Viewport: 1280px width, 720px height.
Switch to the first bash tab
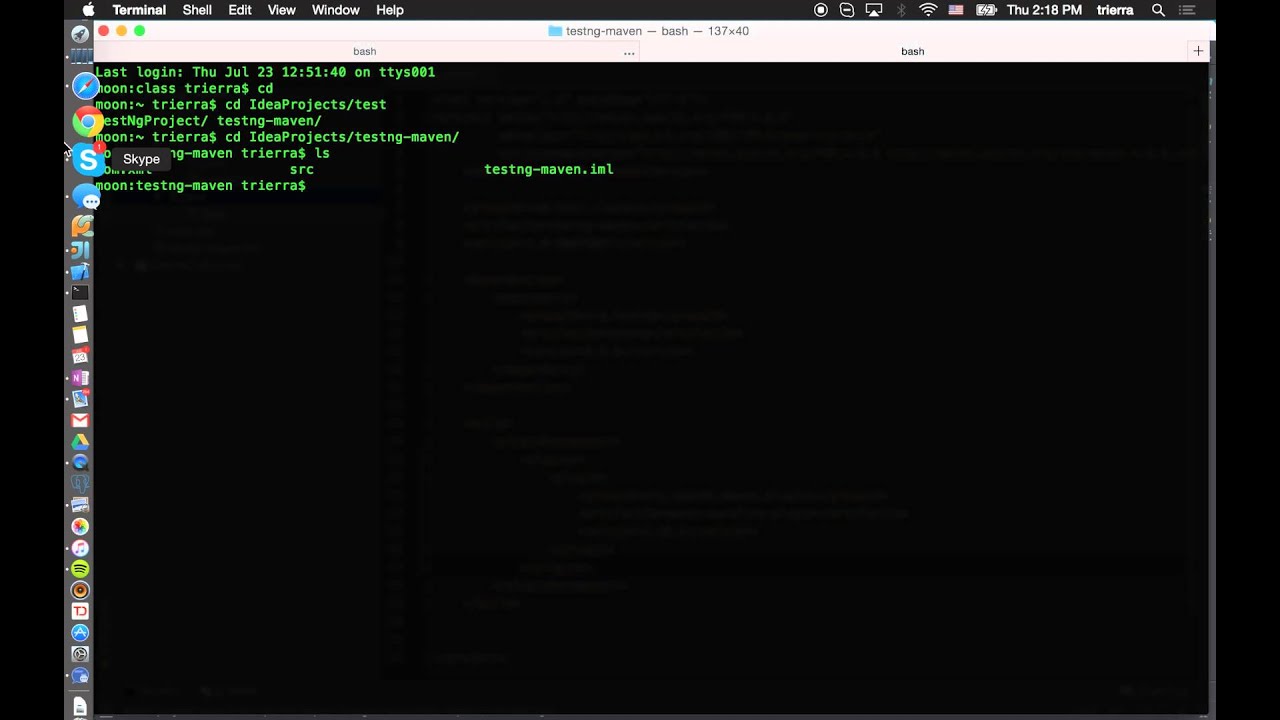coord(365,51)
